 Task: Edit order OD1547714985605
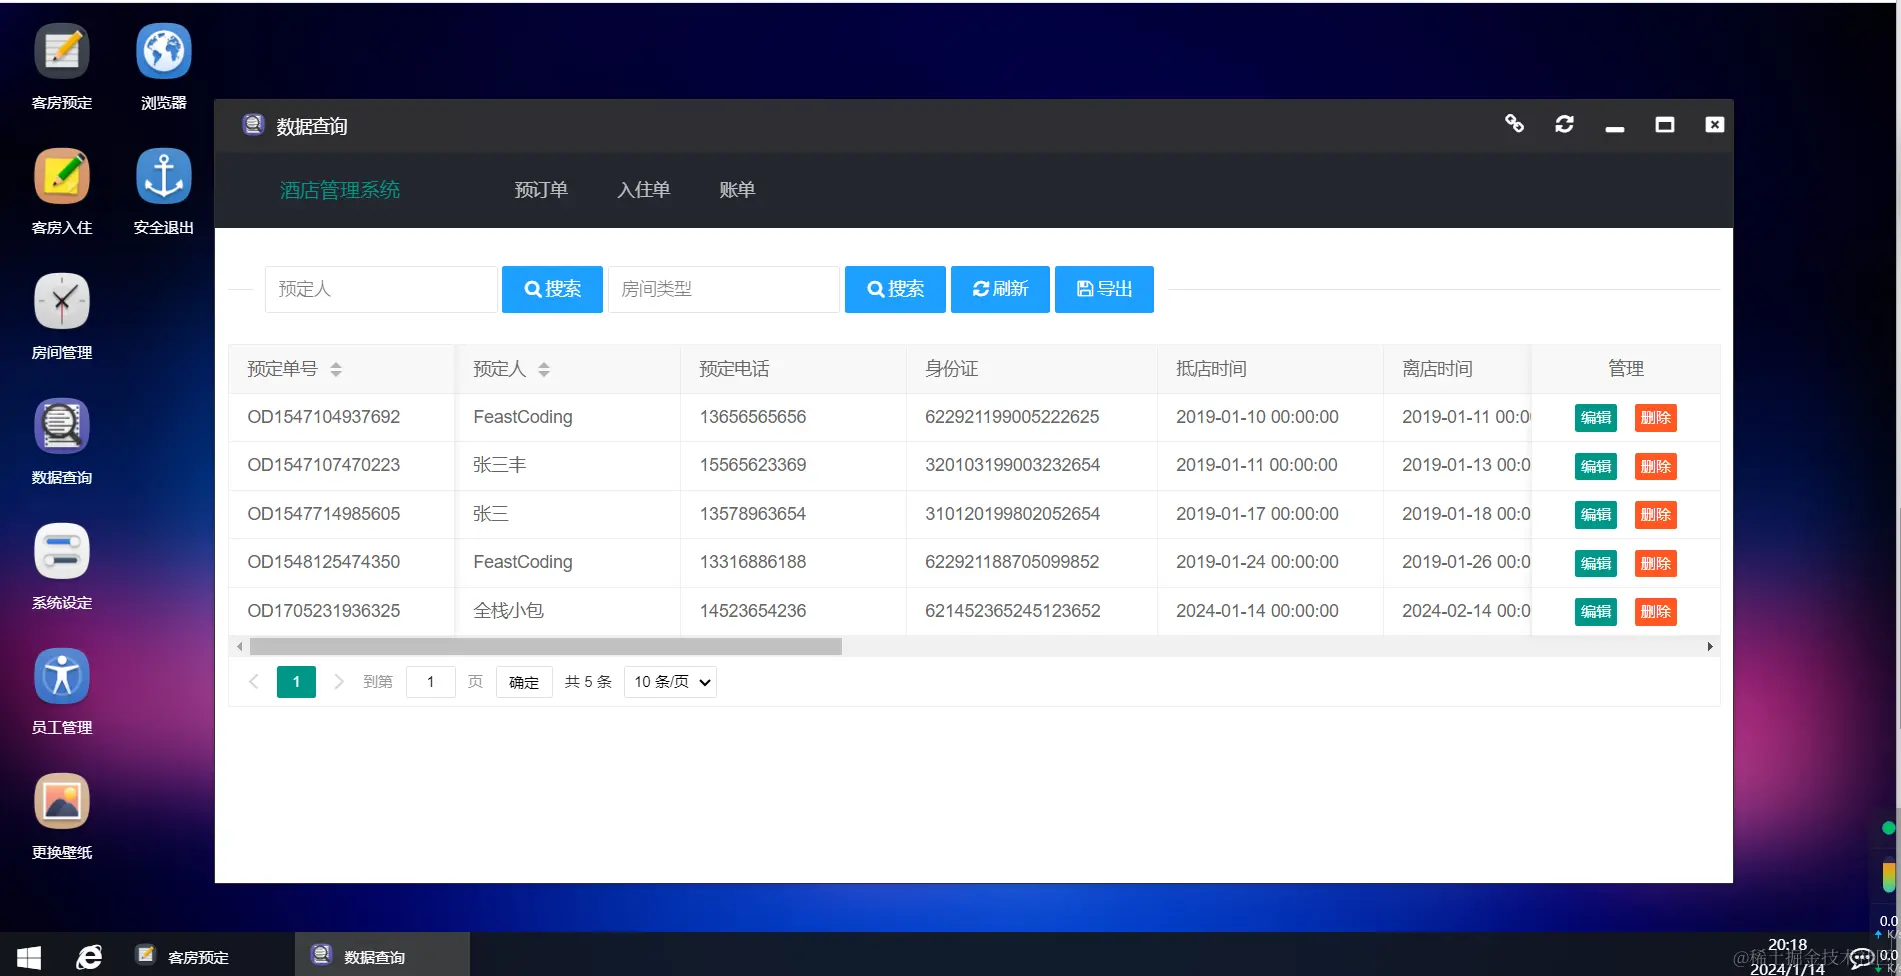pyautogui.click(x=1596, y=515)
